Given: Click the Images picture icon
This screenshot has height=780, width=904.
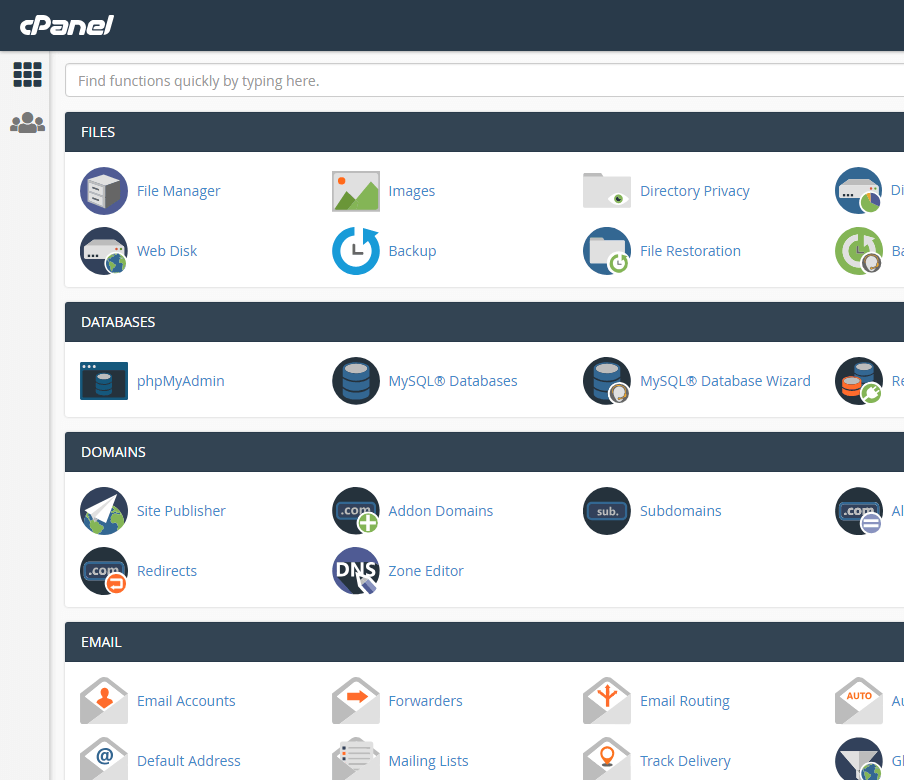Looking at the screenshot, I should pos(356,191).
